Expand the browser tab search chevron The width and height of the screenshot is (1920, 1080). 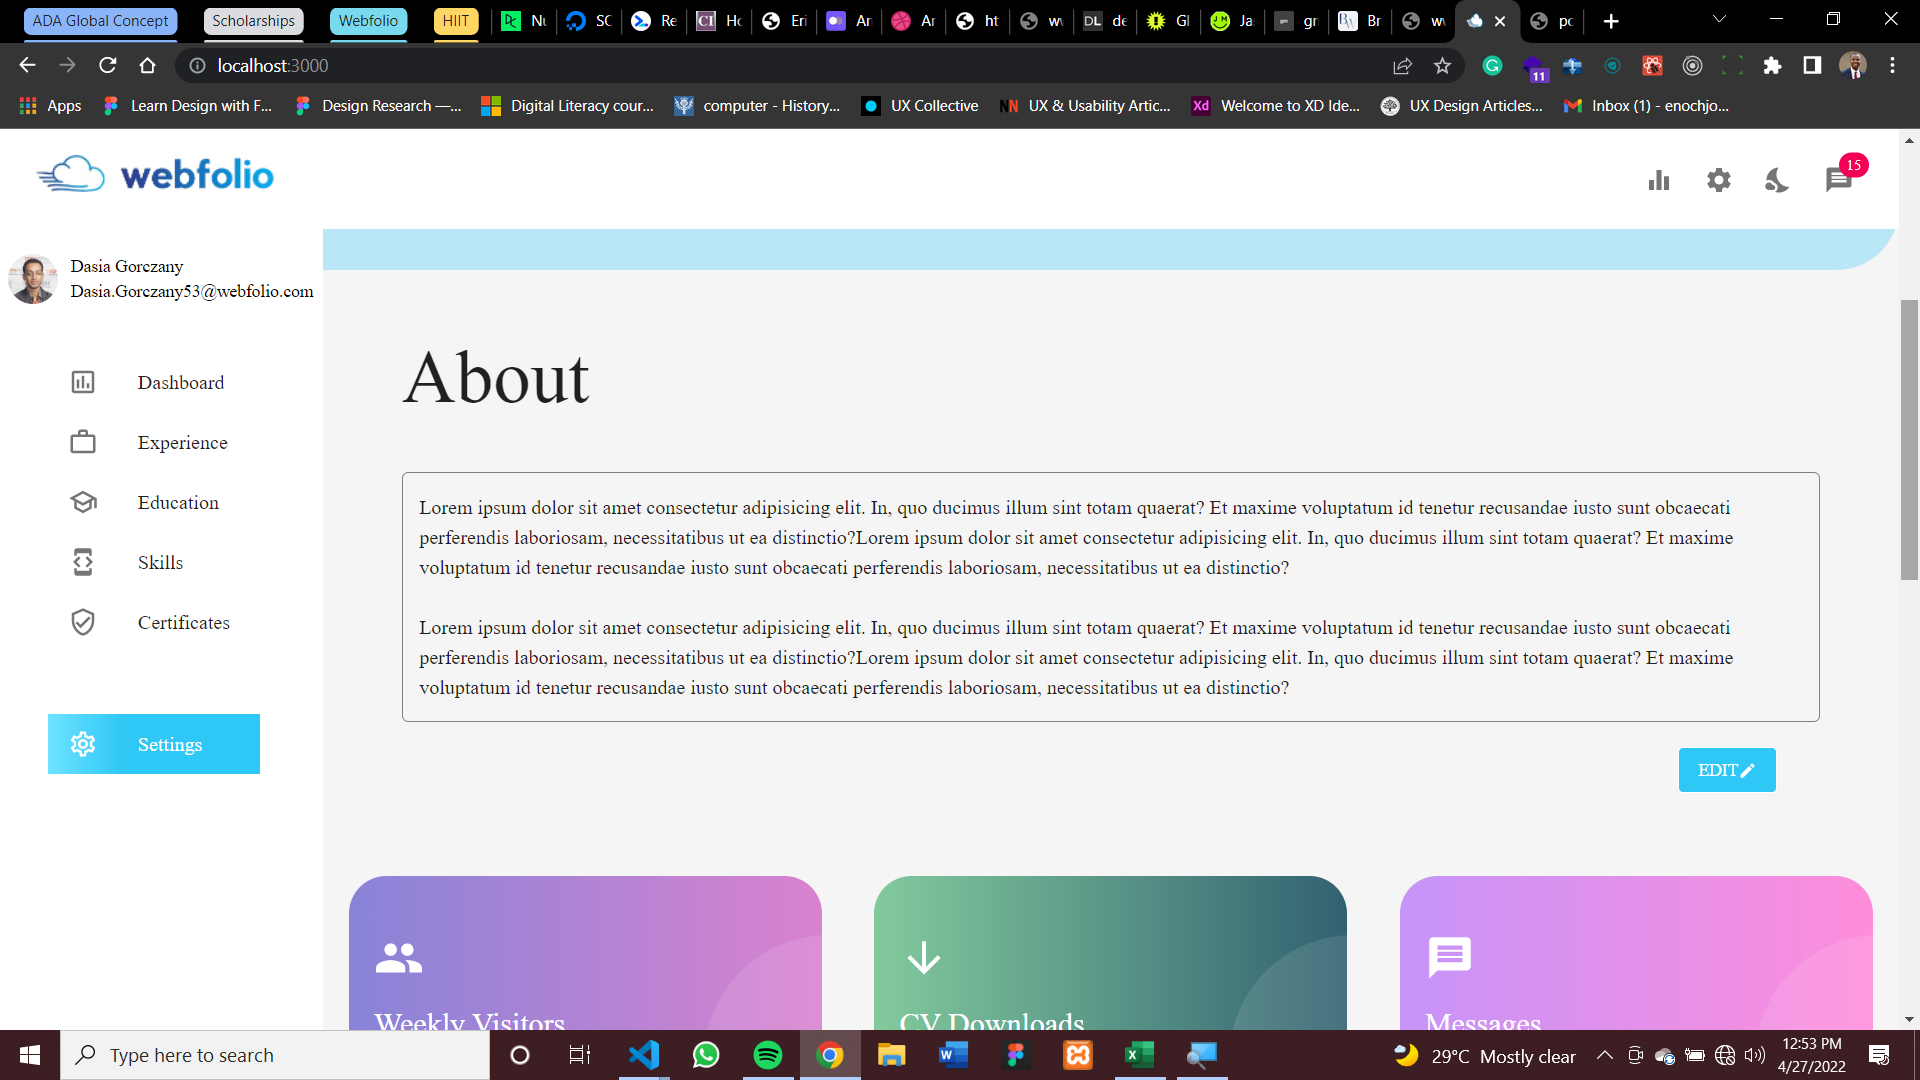[1719, 20]
